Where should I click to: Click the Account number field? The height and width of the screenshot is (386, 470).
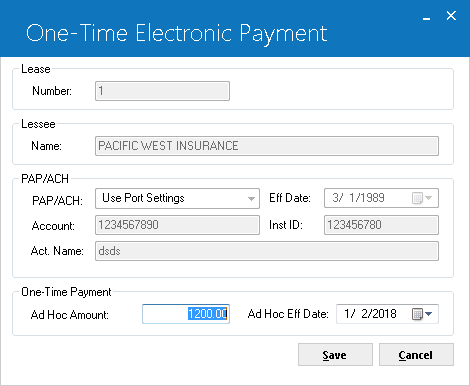(x=177, y=225)
